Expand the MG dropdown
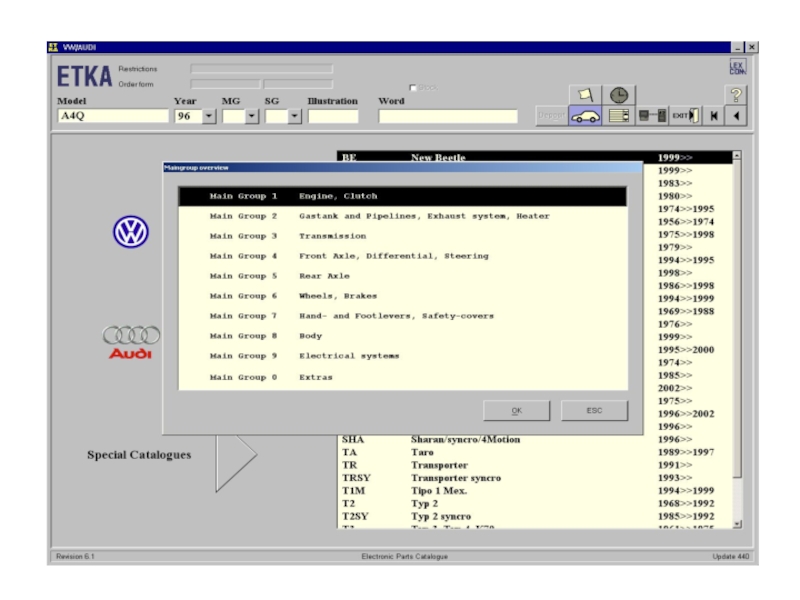The width and height of the screenshot is (800, 600). pyautogui.click(x=252, y=116)
